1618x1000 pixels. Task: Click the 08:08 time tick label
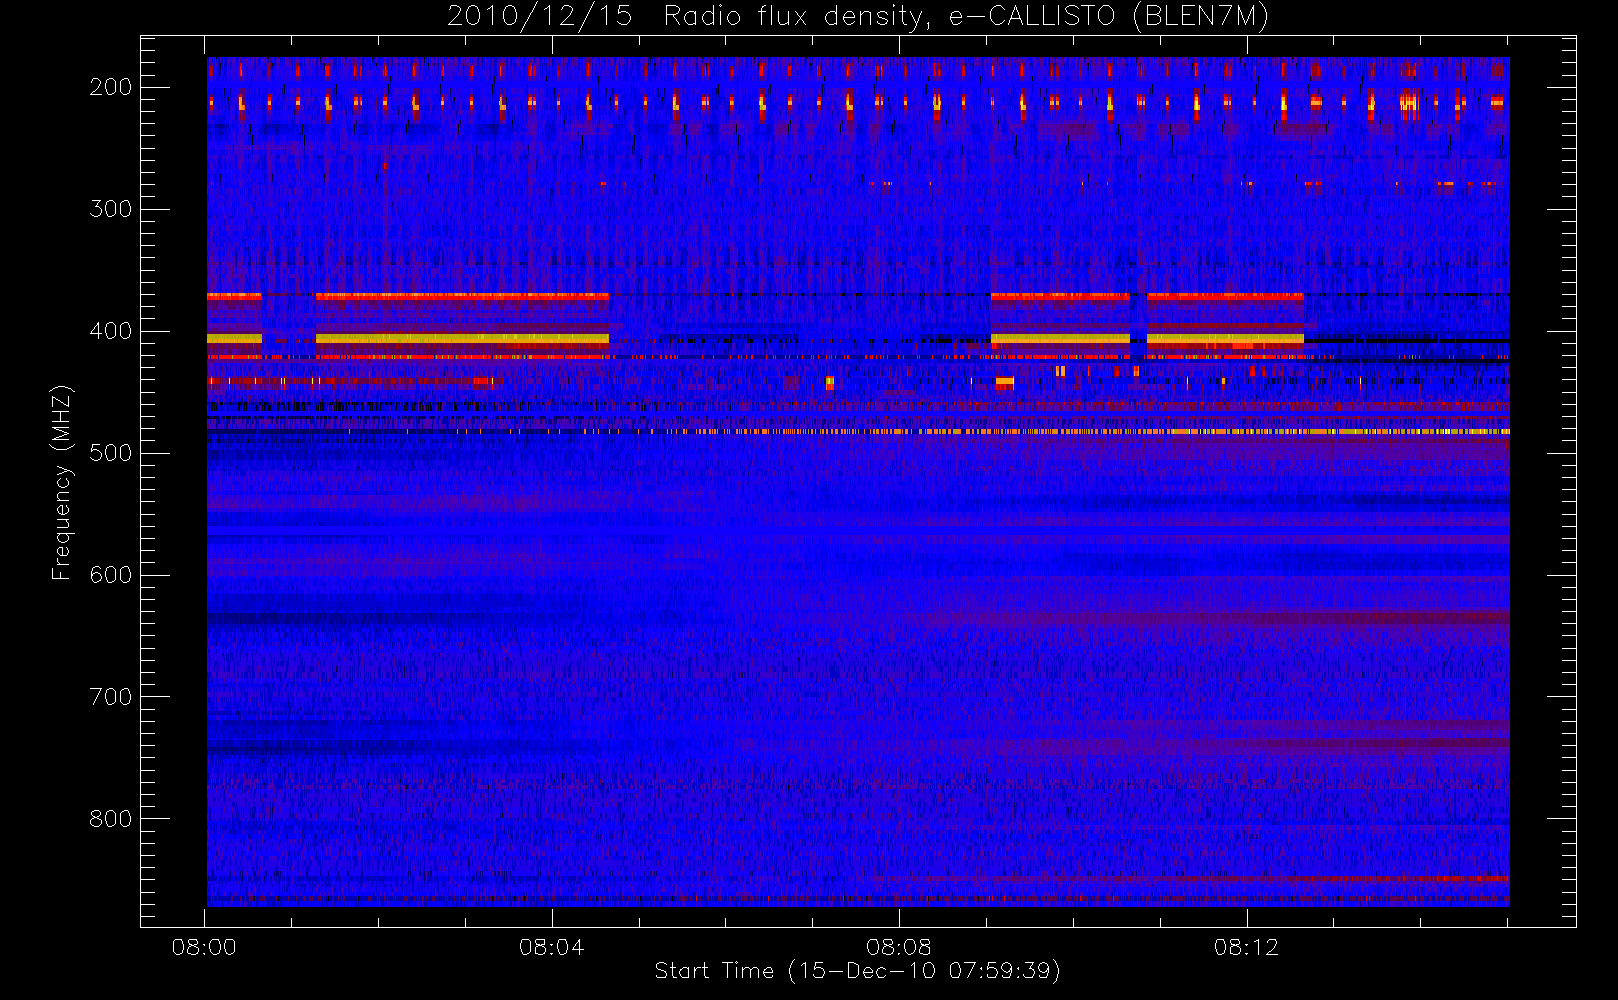tap(898, 947)
